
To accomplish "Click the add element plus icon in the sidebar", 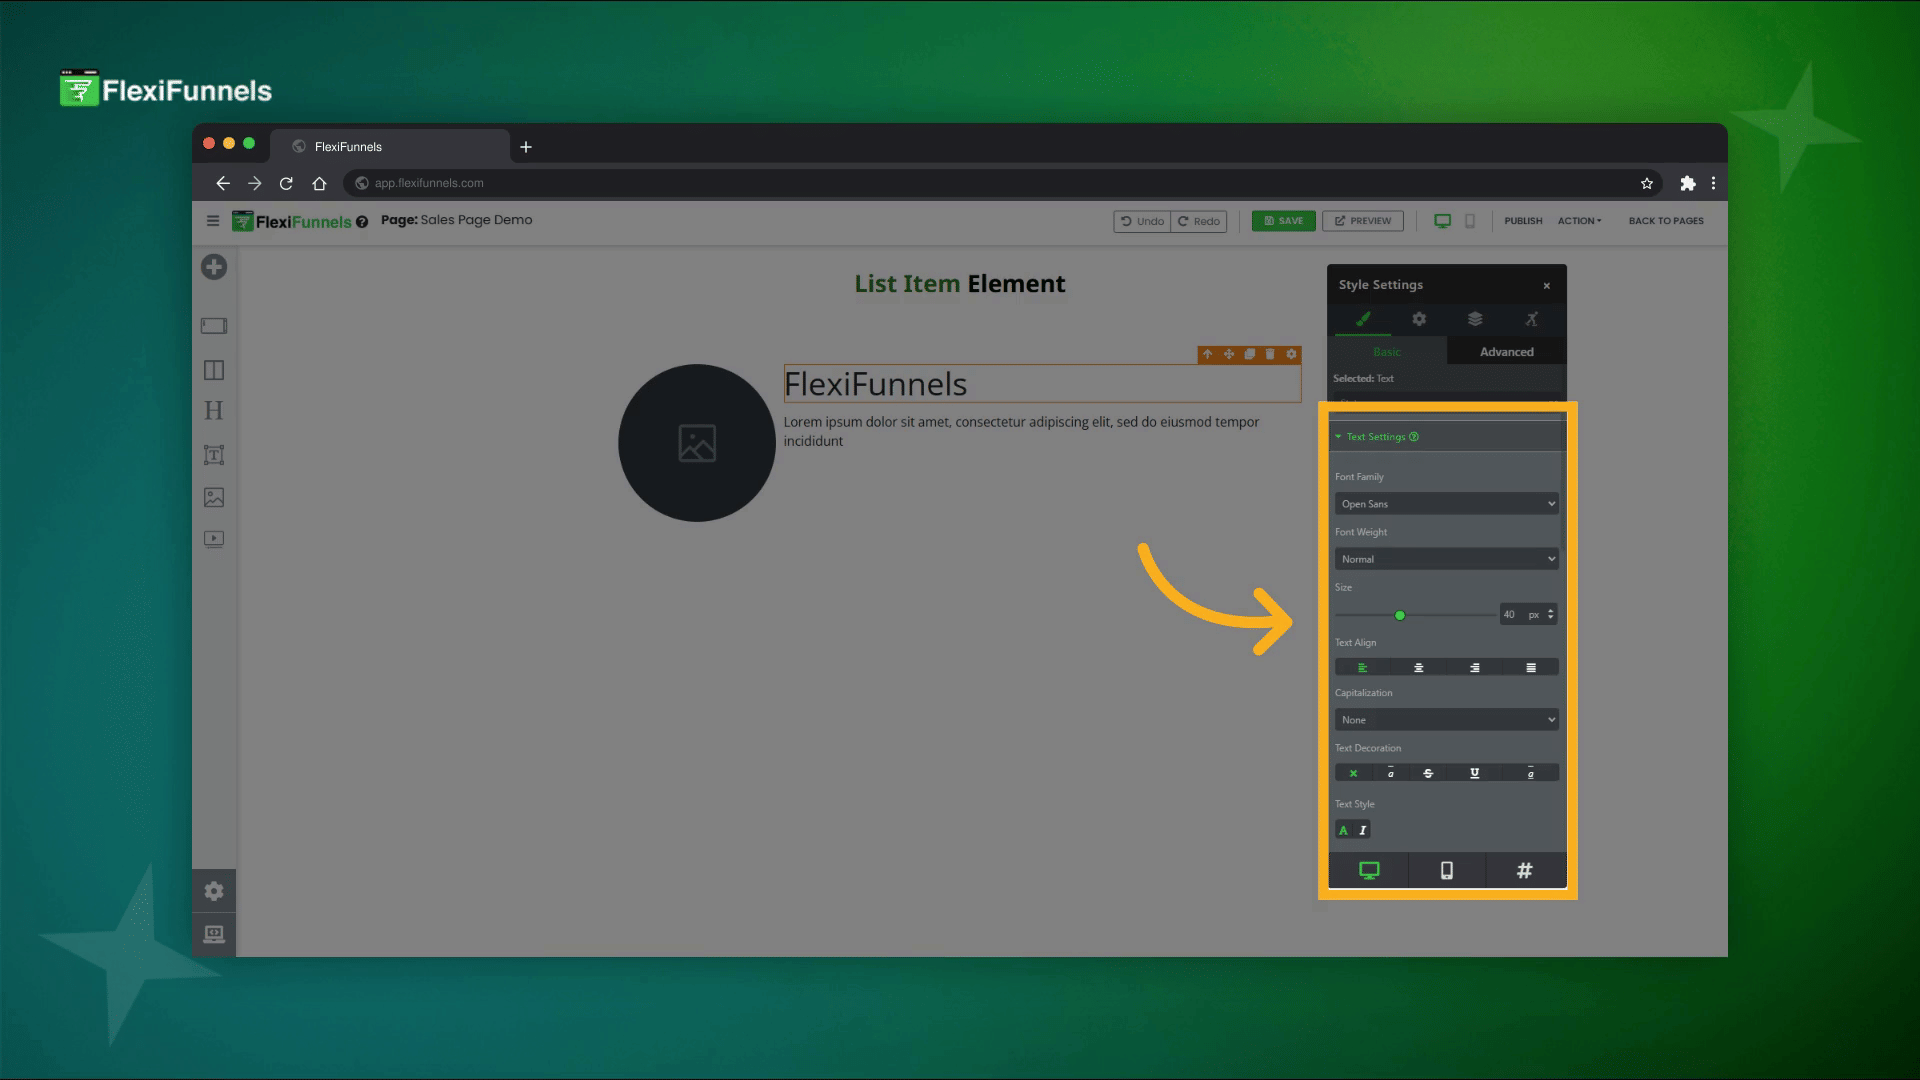I will (x=214, y=267).
